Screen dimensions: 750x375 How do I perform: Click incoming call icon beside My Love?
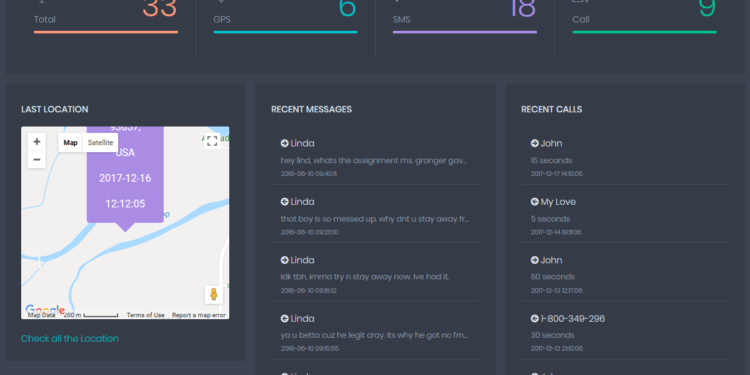[x=535, y=202]
